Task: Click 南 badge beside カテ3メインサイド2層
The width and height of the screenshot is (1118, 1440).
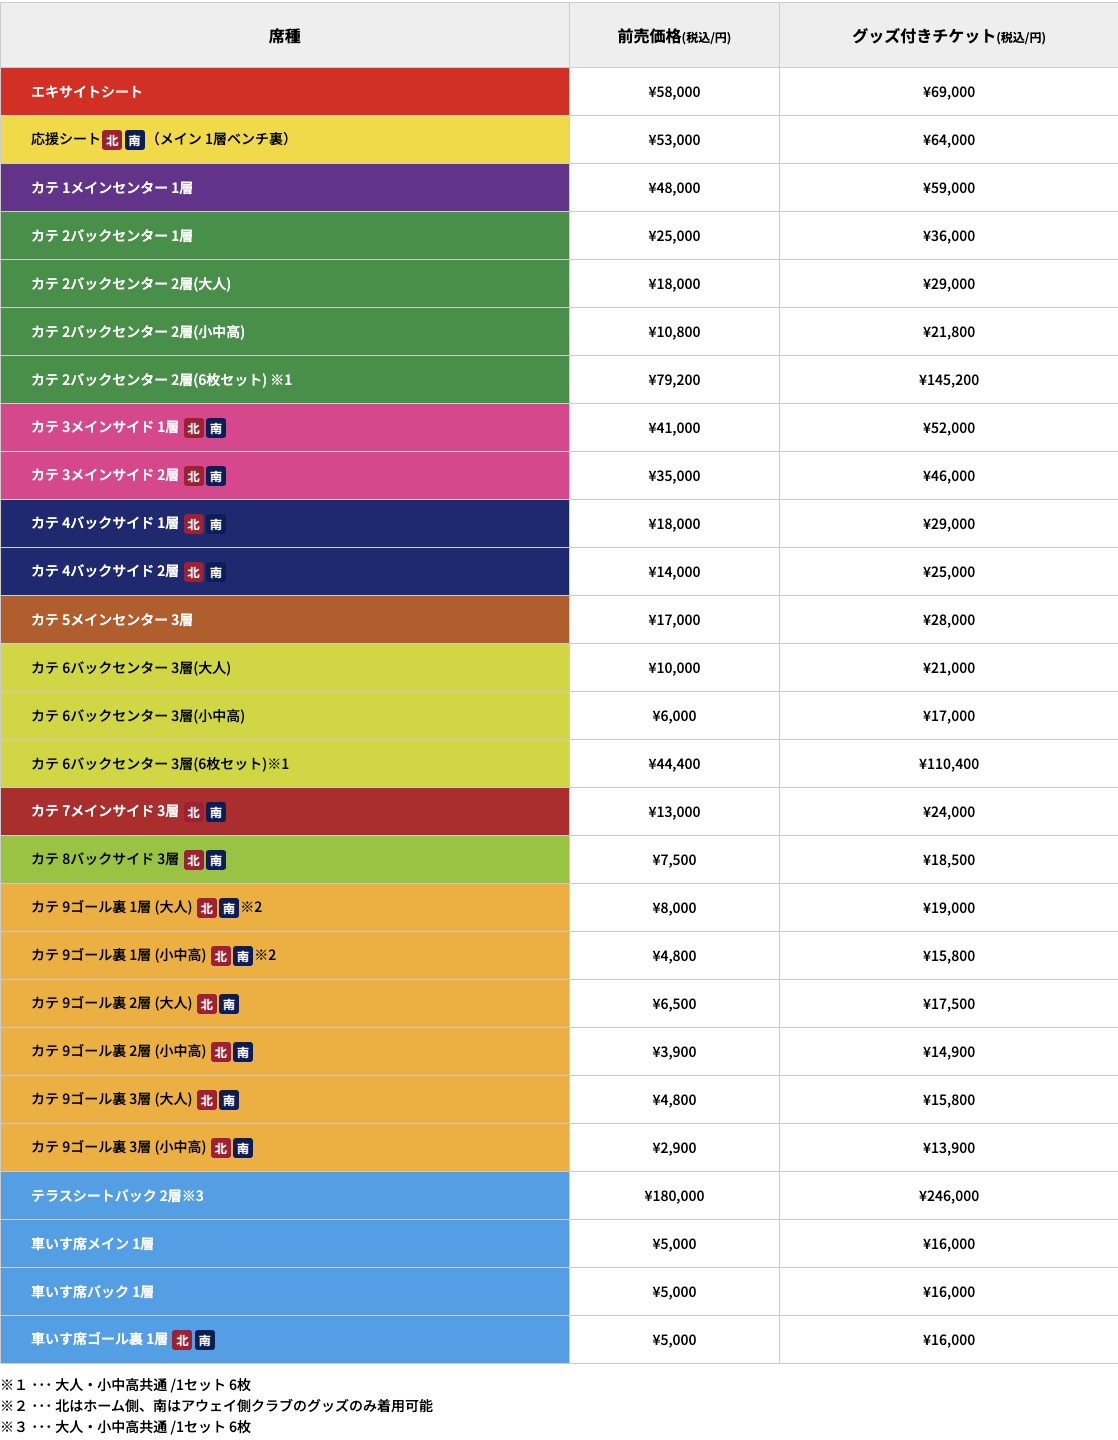Action: pos(216,476)
